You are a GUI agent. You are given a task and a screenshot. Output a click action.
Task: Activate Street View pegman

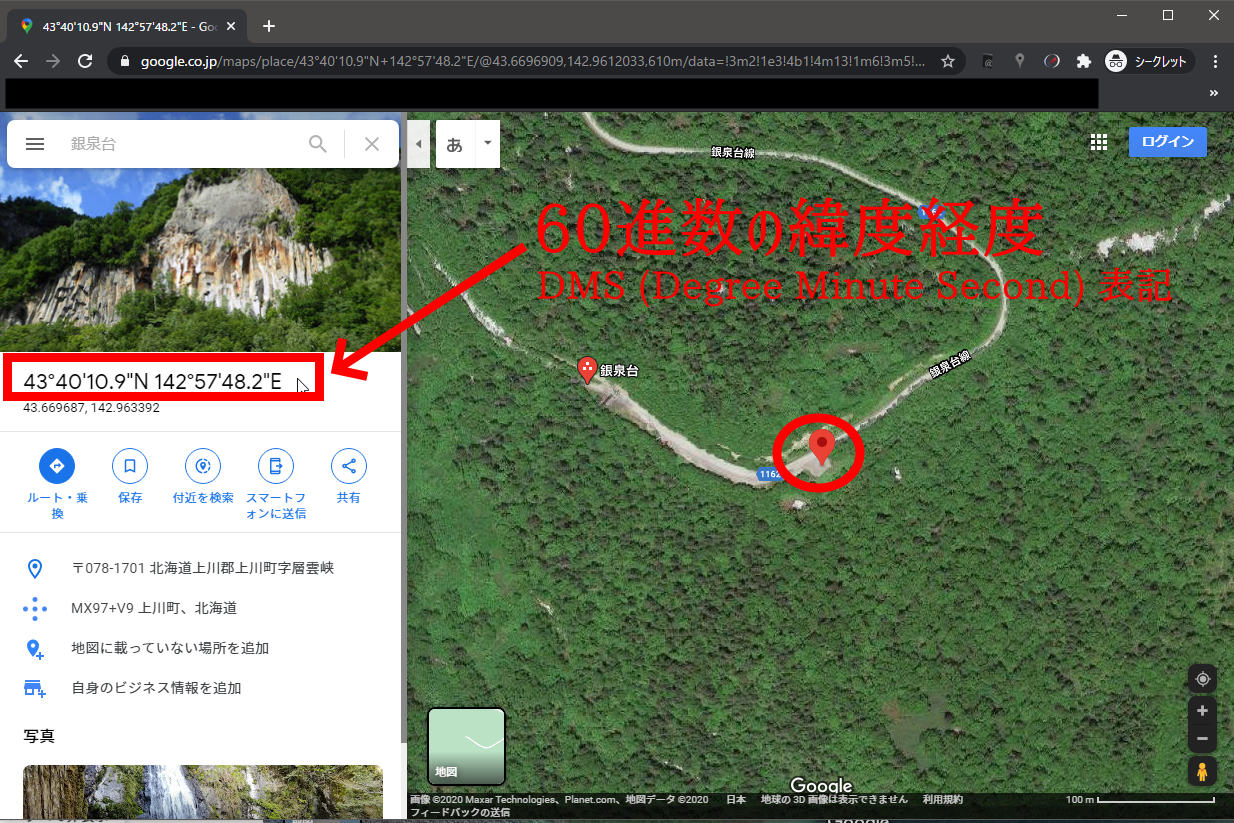1202,771
